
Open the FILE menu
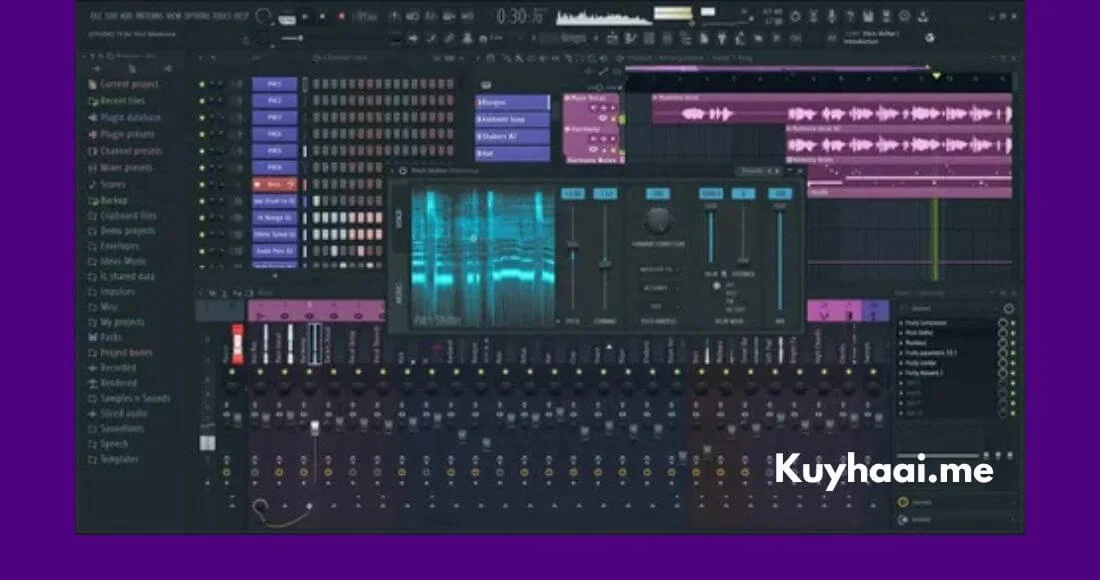(96, 15)
